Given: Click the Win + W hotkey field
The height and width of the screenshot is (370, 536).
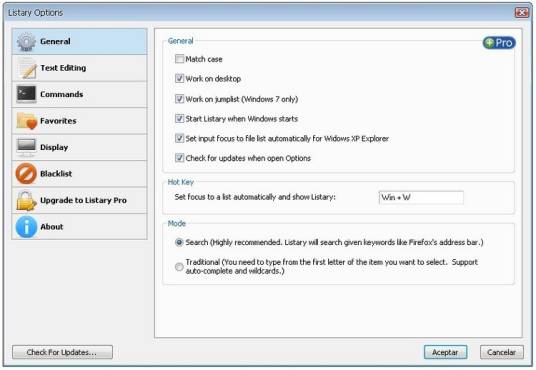Looking at the screenshot, I should tap(421, 198).
